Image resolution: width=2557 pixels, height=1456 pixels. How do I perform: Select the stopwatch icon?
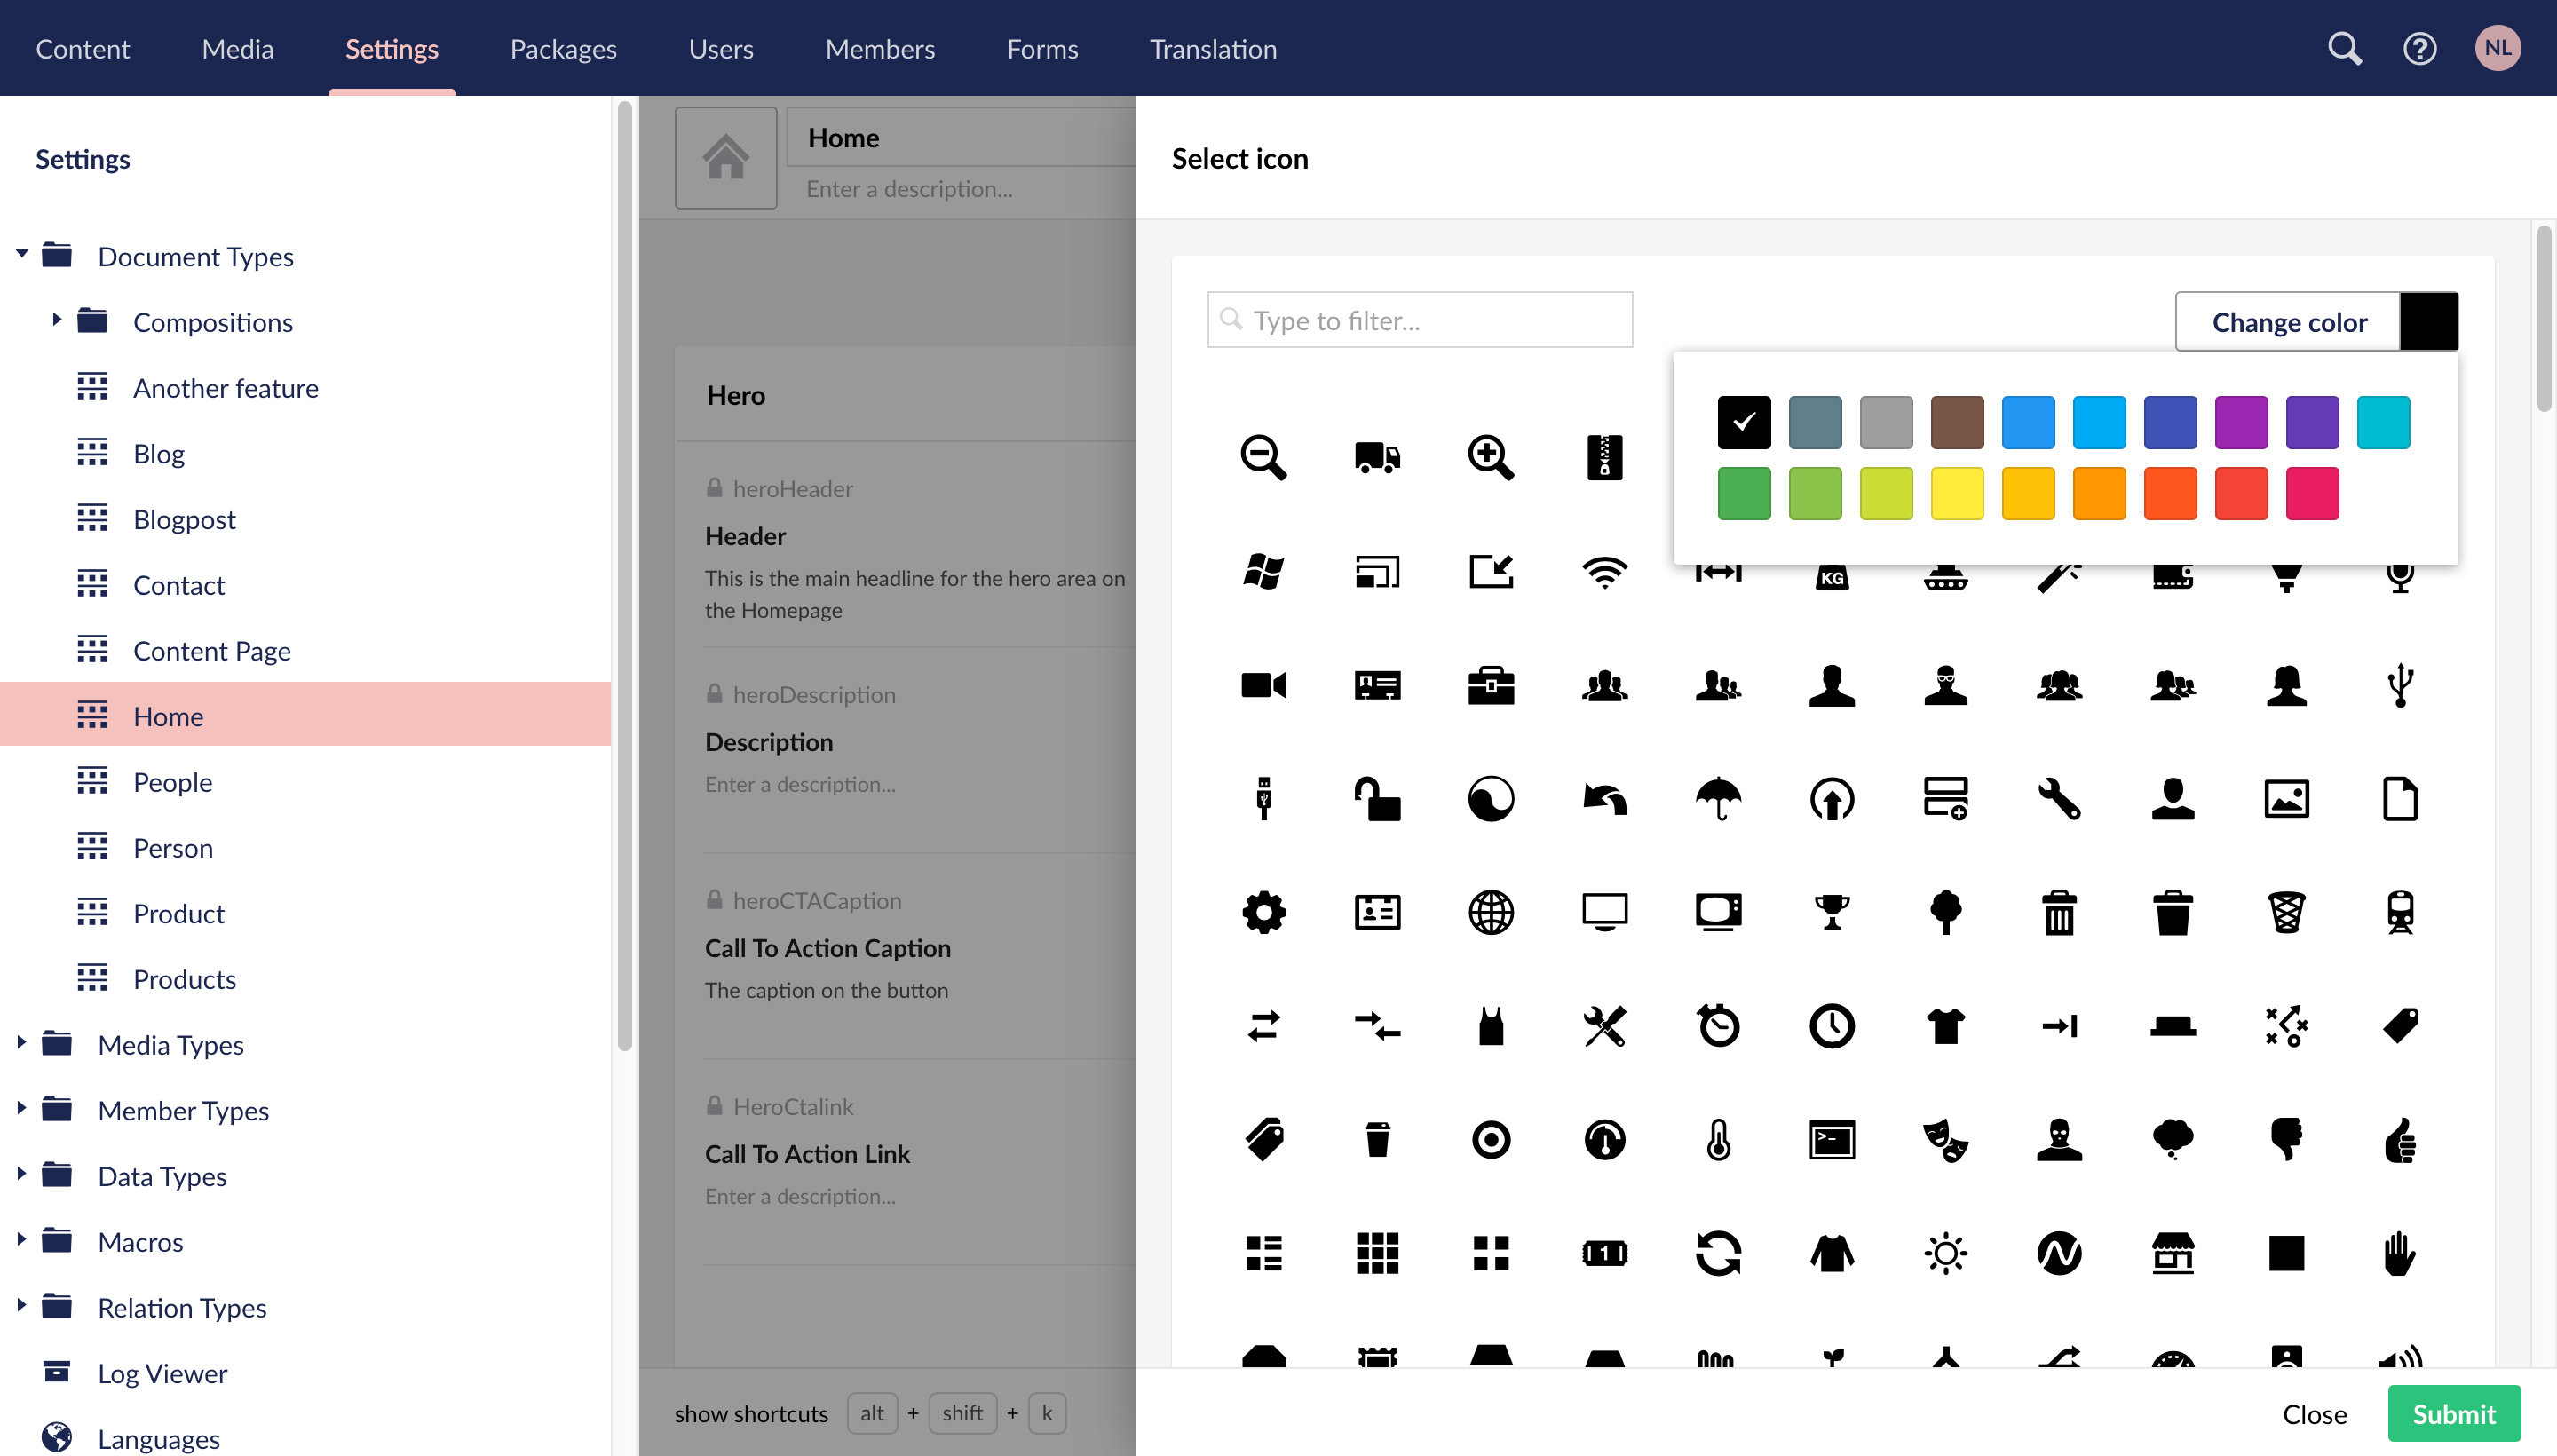click(1719, 1025)
